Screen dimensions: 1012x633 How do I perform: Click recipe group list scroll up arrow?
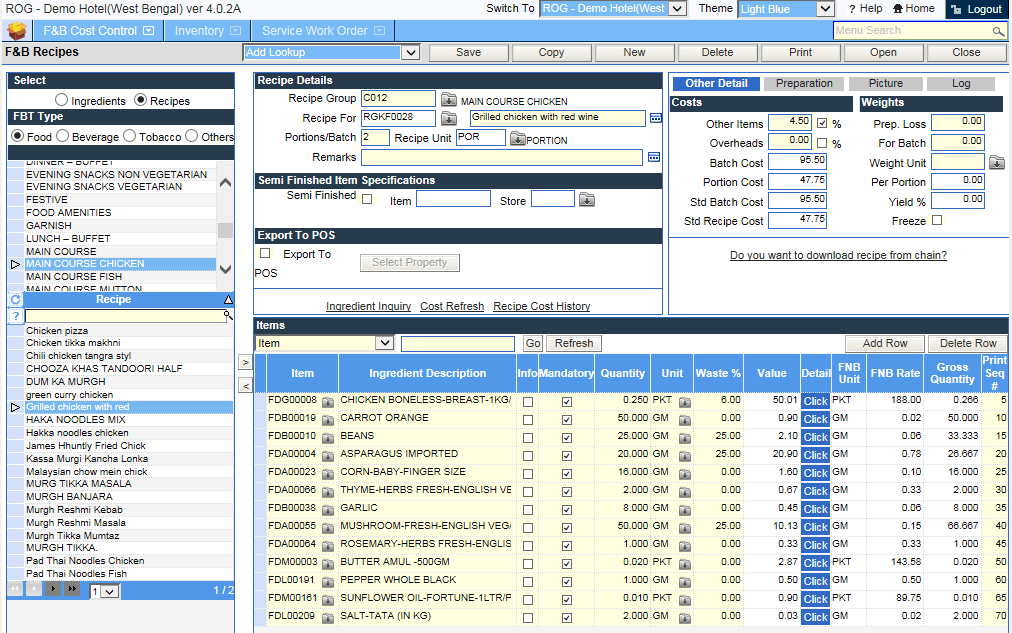pyautogui.click(x=225, y=183)
